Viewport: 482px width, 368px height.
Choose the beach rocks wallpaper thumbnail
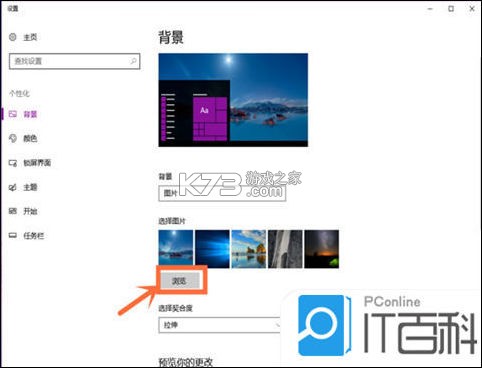249,249
